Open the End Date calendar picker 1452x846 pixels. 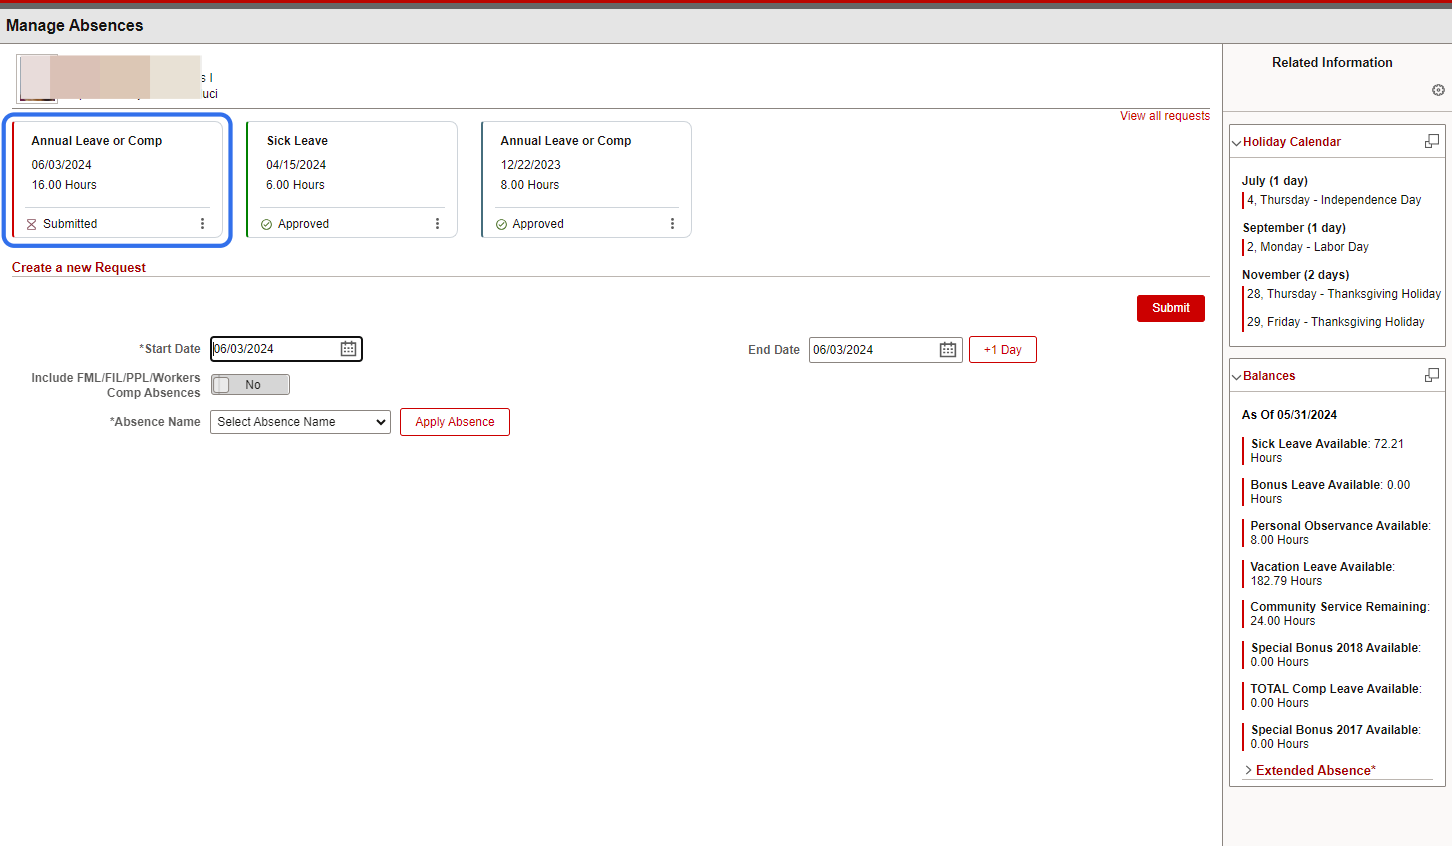coord(948,350)
